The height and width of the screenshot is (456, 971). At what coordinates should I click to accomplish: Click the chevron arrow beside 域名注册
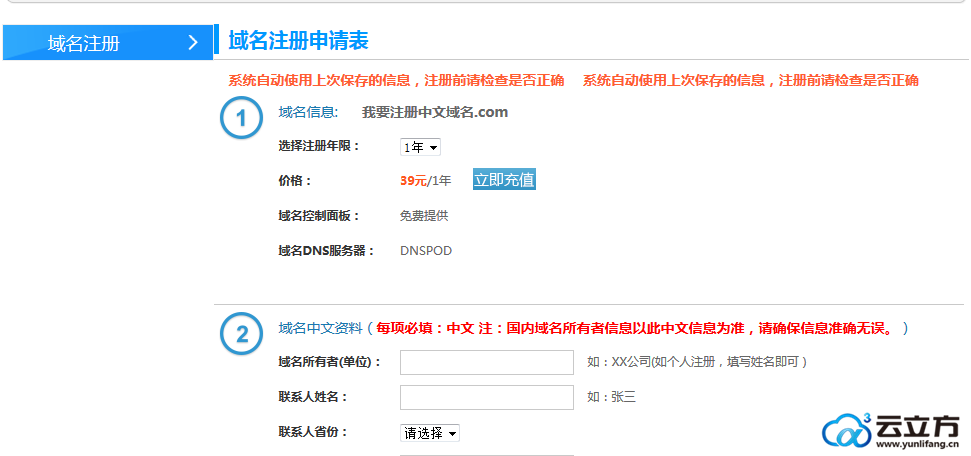(x=193, y=43)
